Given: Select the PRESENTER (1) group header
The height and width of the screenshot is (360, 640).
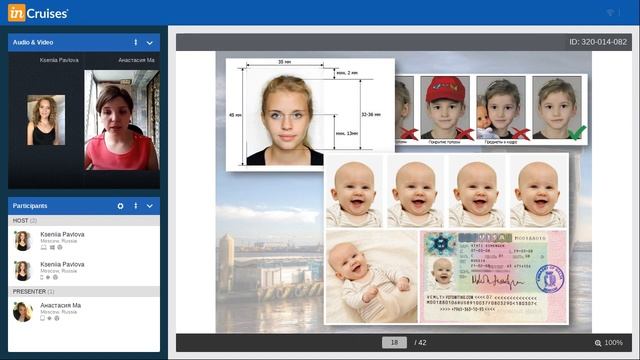Looking at the screenshot, I should [x=84, y=291].
